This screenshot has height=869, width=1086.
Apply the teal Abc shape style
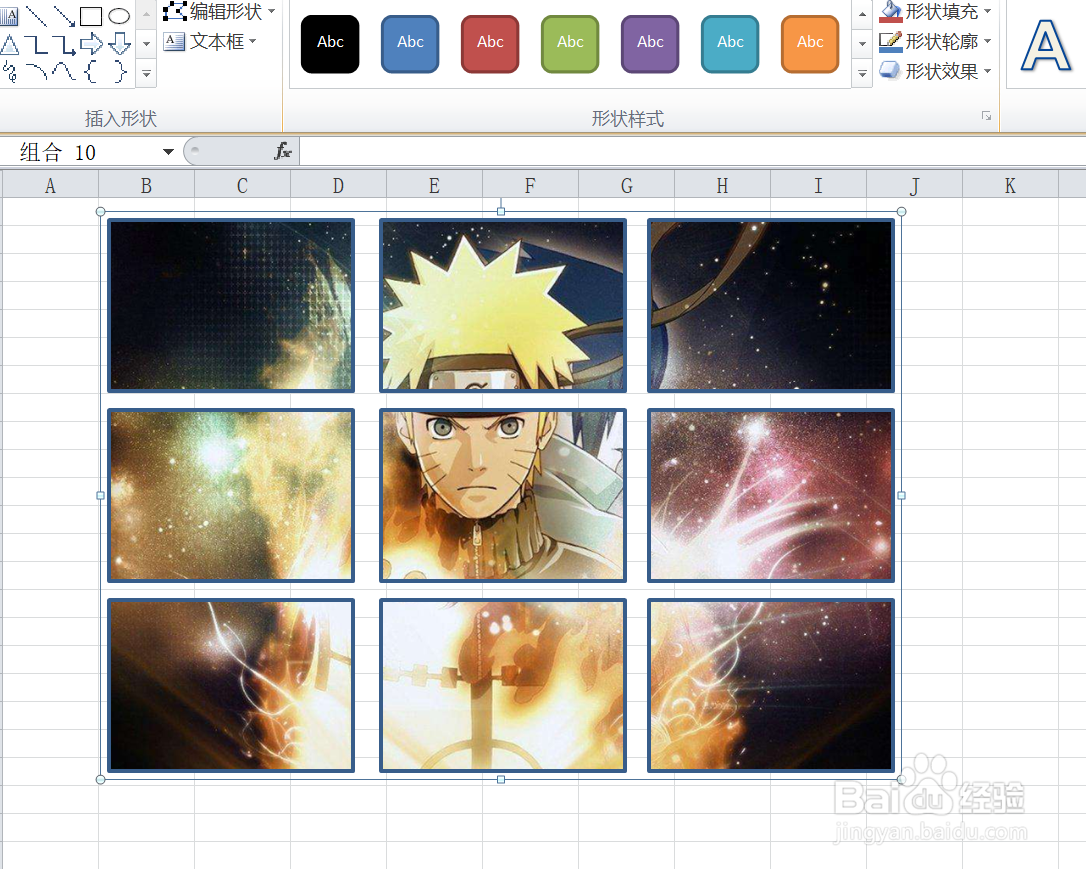pos(730,44)
